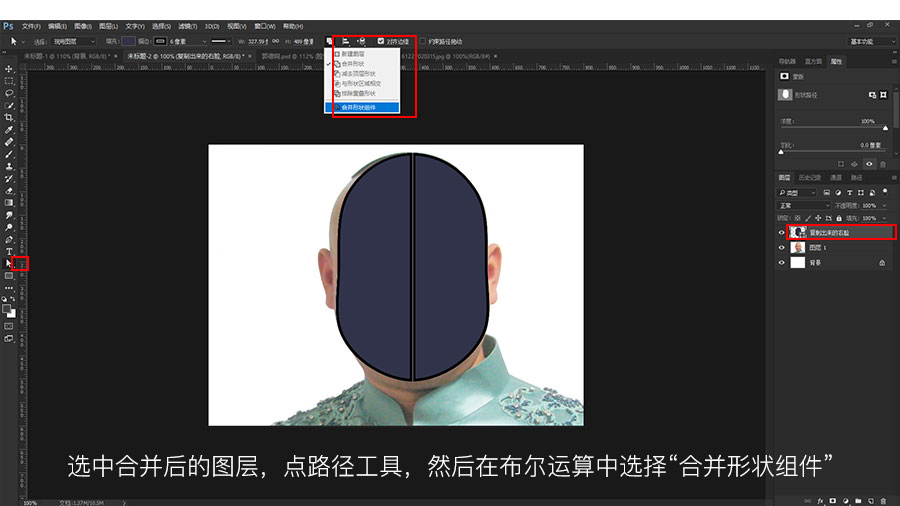Select the Crop tool

9,117
